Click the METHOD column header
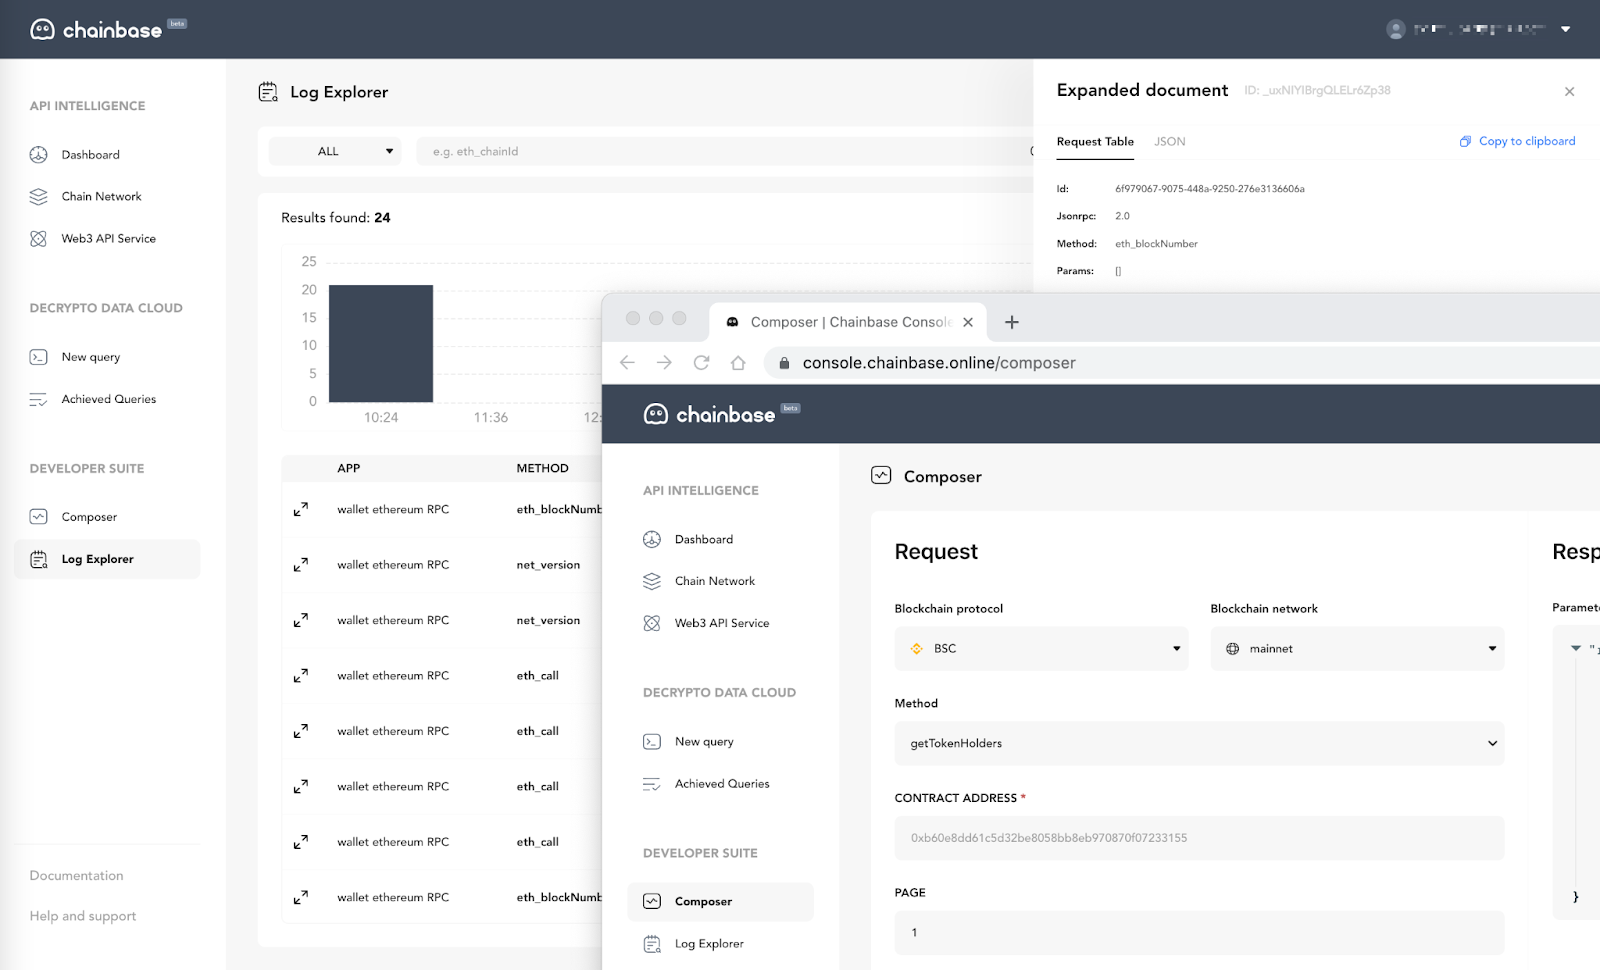The image size is (1600, 970). pyautogui.click(x=542, y=468)
